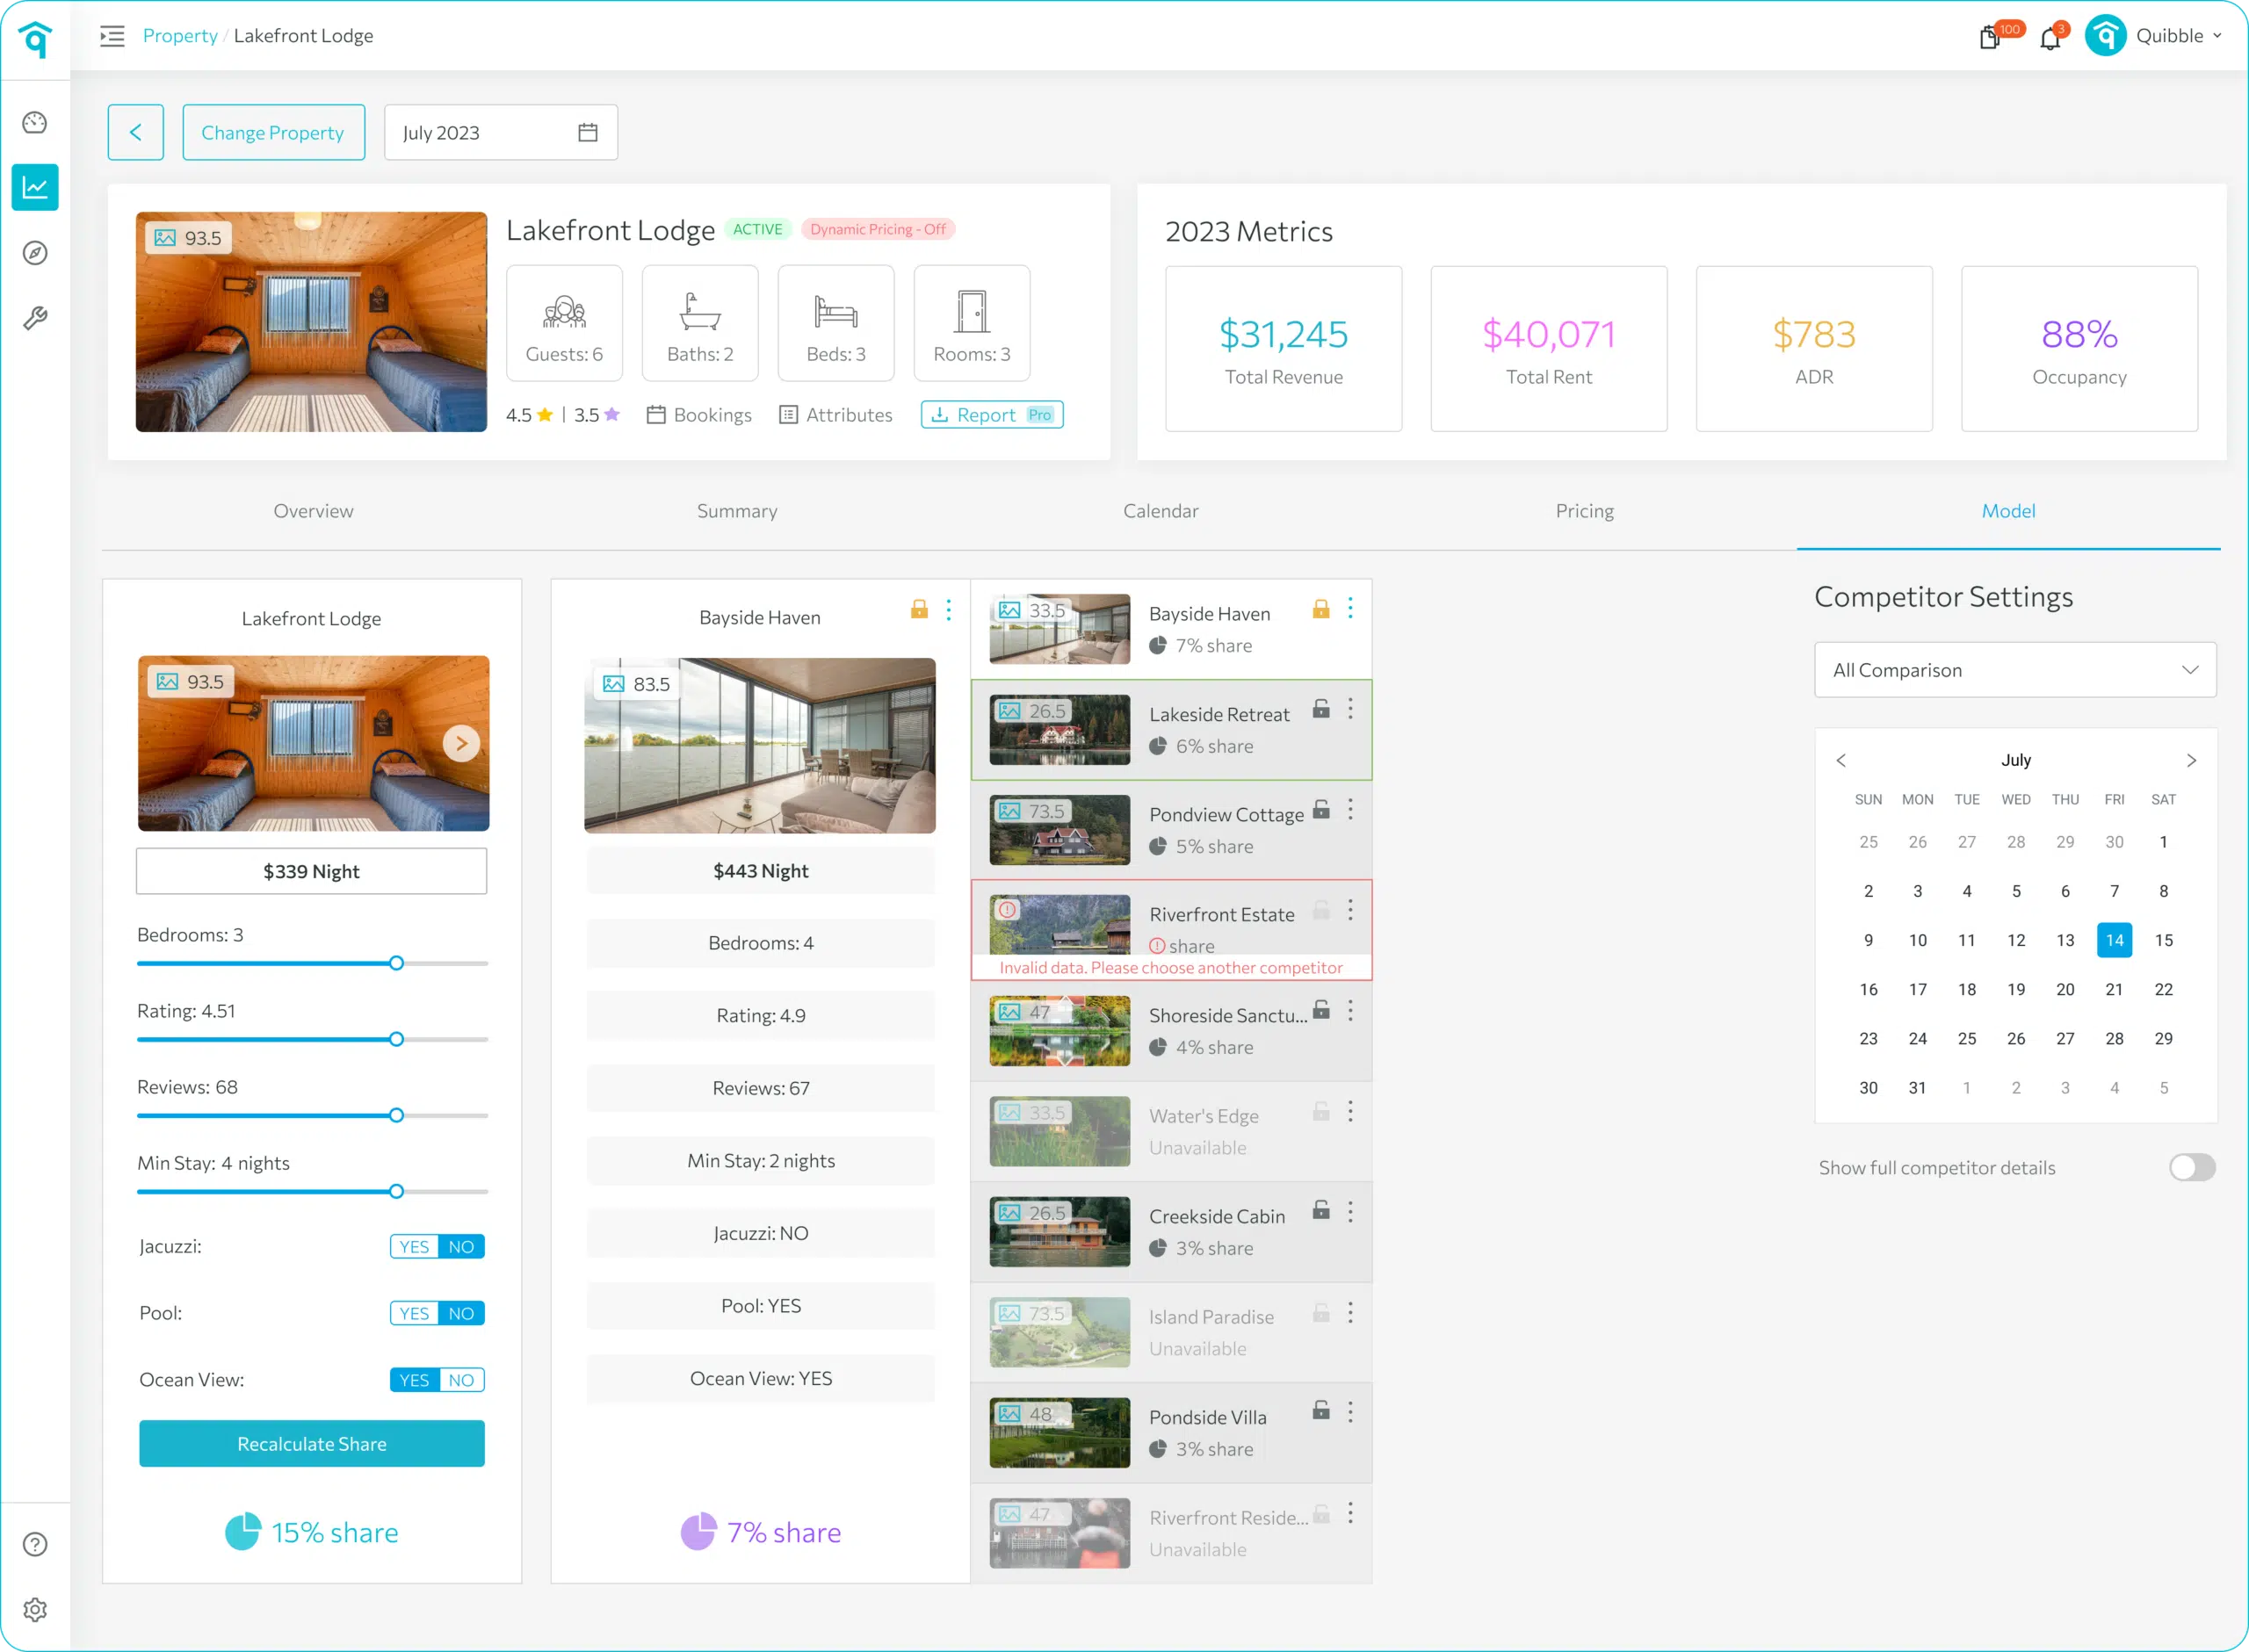Image resolution: width=2249 pixels, height=1652 pixels.
Task: Click the Recalculate Share button
Action: coord(312,1444)
